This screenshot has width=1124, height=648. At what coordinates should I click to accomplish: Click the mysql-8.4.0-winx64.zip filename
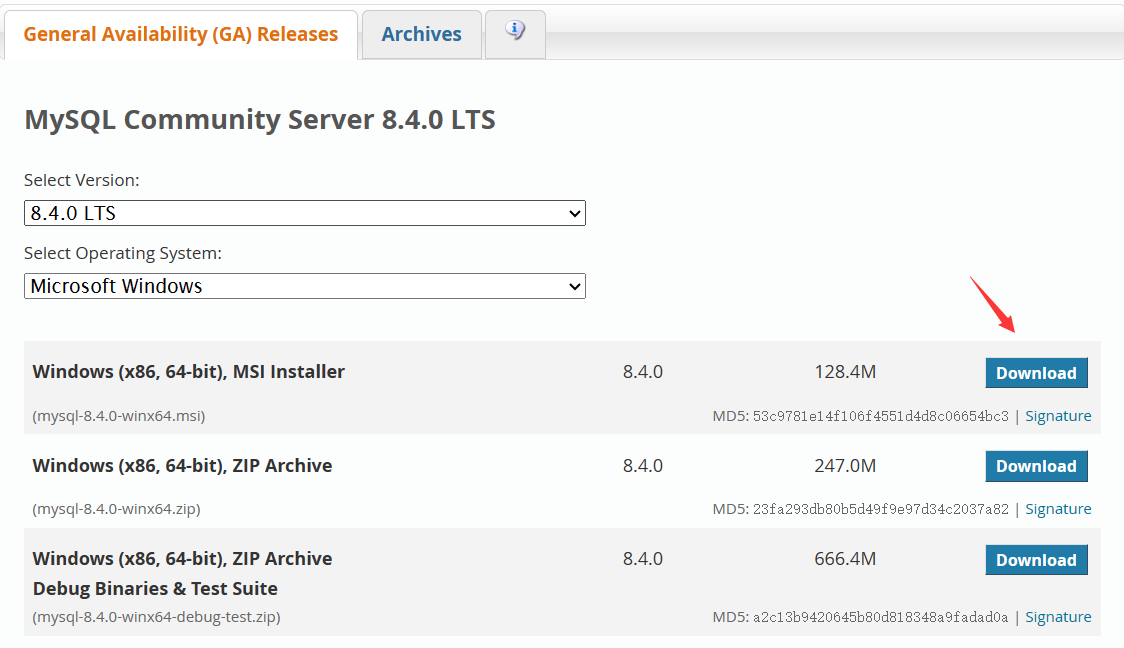click(116, 509)
